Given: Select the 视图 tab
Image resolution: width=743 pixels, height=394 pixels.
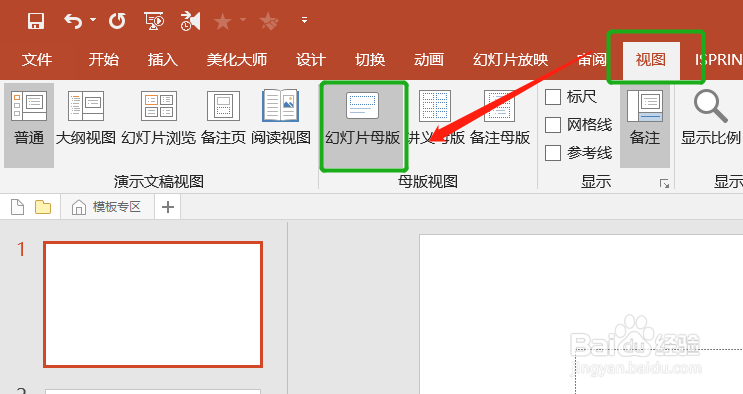Looking at the screenshot, I should 651,60.
